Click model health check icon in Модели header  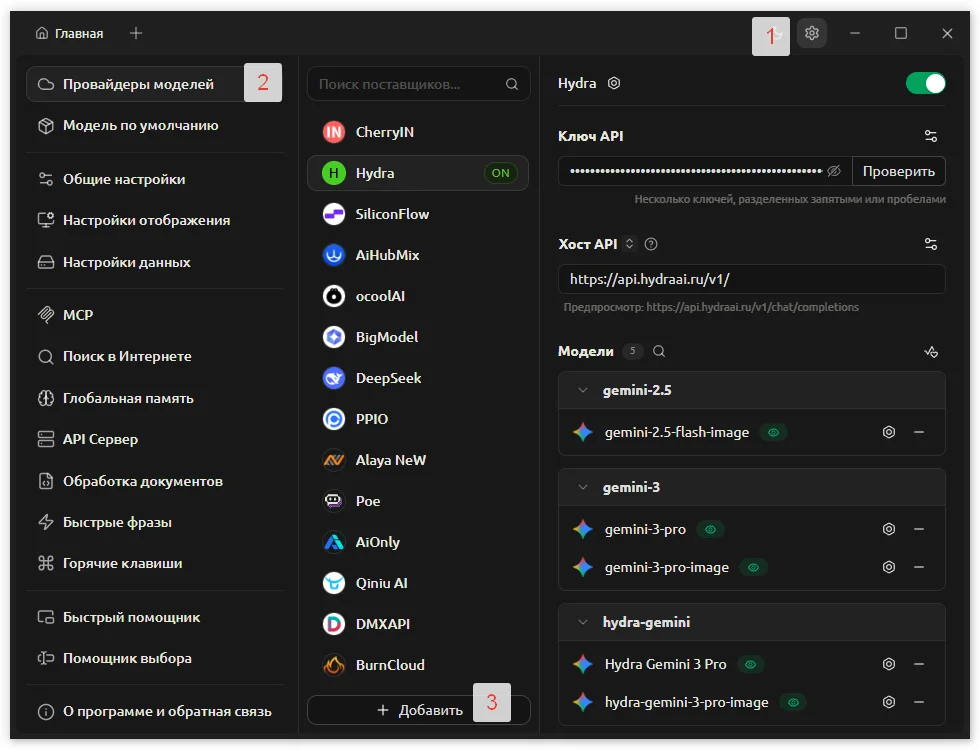(931, 352)
